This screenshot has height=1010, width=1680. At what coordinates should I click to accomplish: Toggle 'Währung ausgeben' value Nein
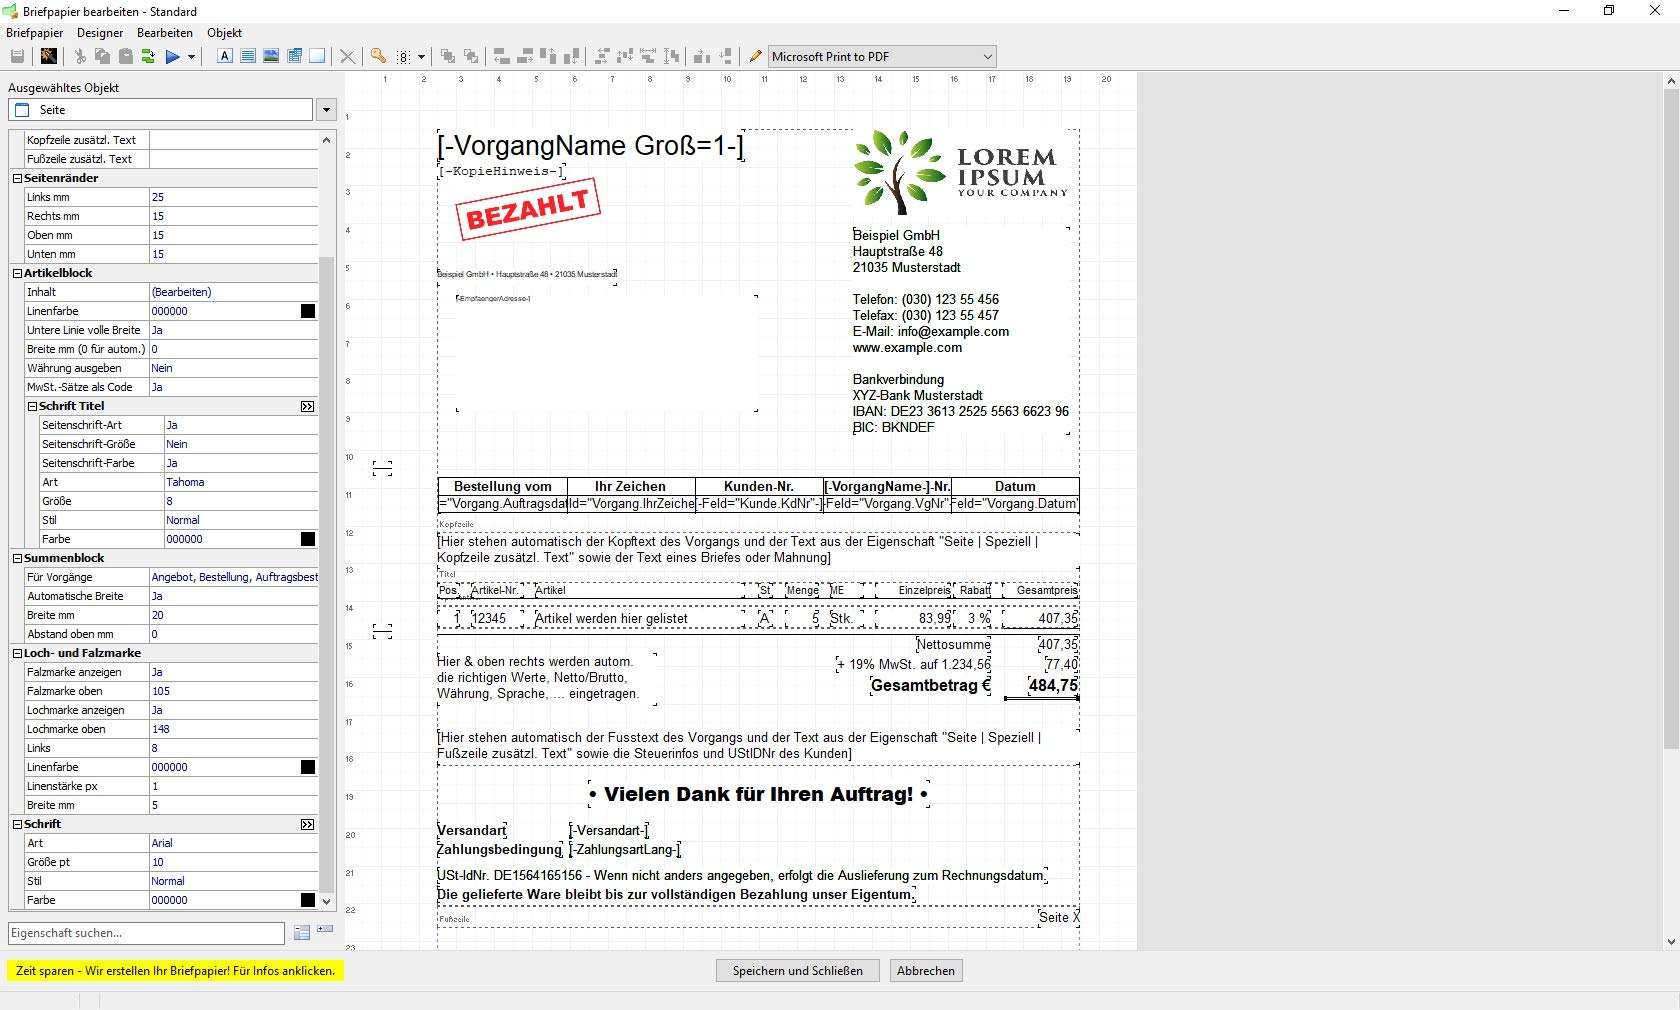tap(233, 368)
